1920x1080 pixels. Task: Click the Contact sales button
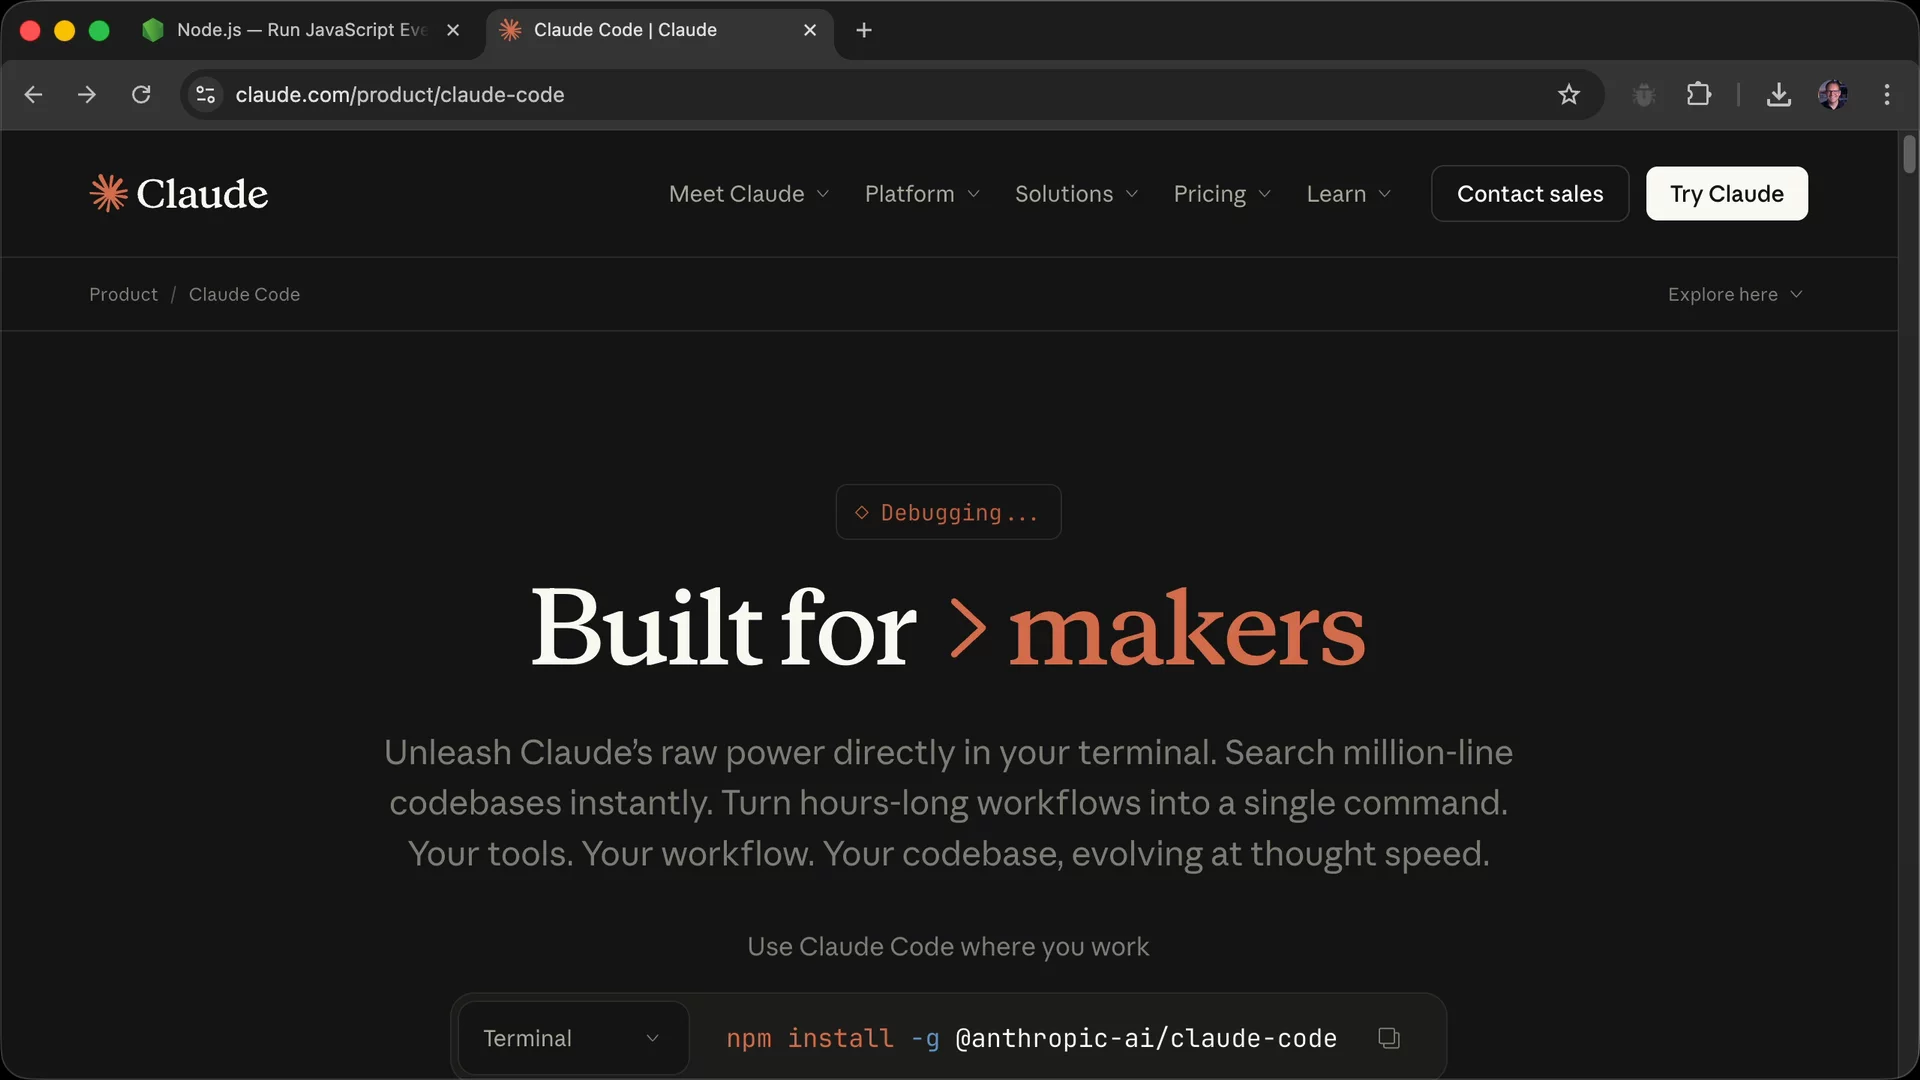[1529, 194]
